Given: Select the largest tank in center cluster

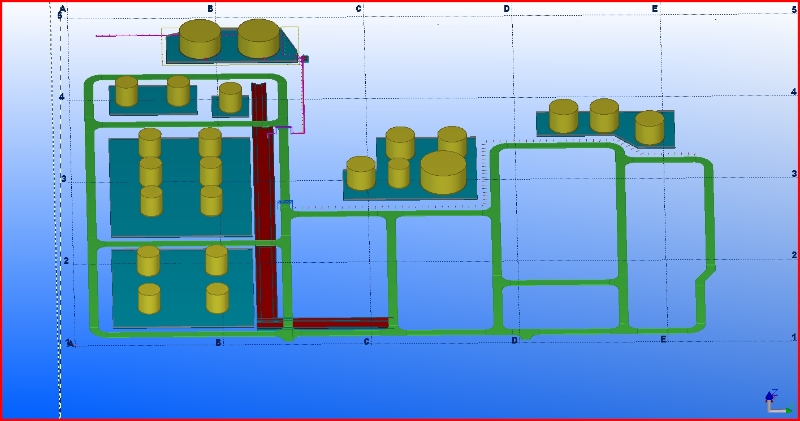Looking at the screenshot, I should pyautogui.click(x=443, y=173).
